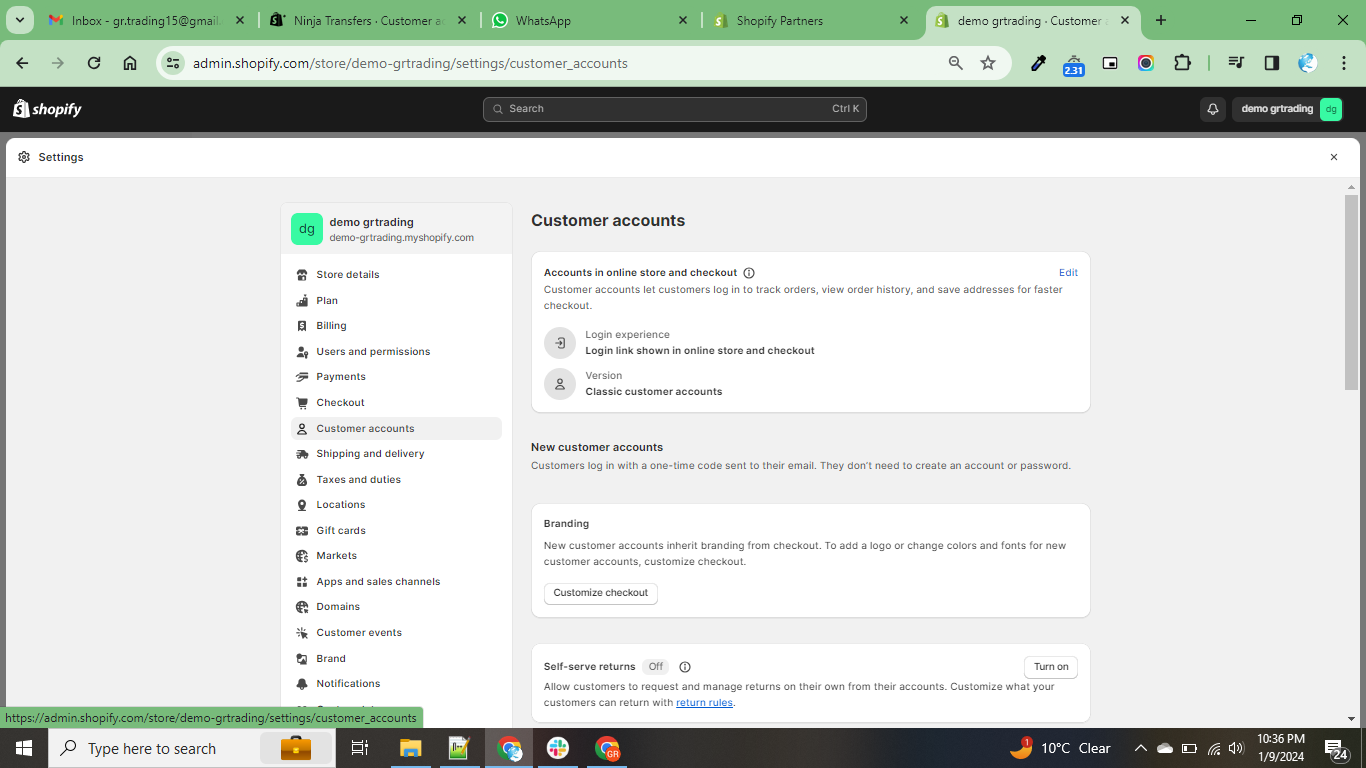The image size is (1366, 768).
Task: Open the notifications bell in Shopify header
Action: click(1213, 109)
